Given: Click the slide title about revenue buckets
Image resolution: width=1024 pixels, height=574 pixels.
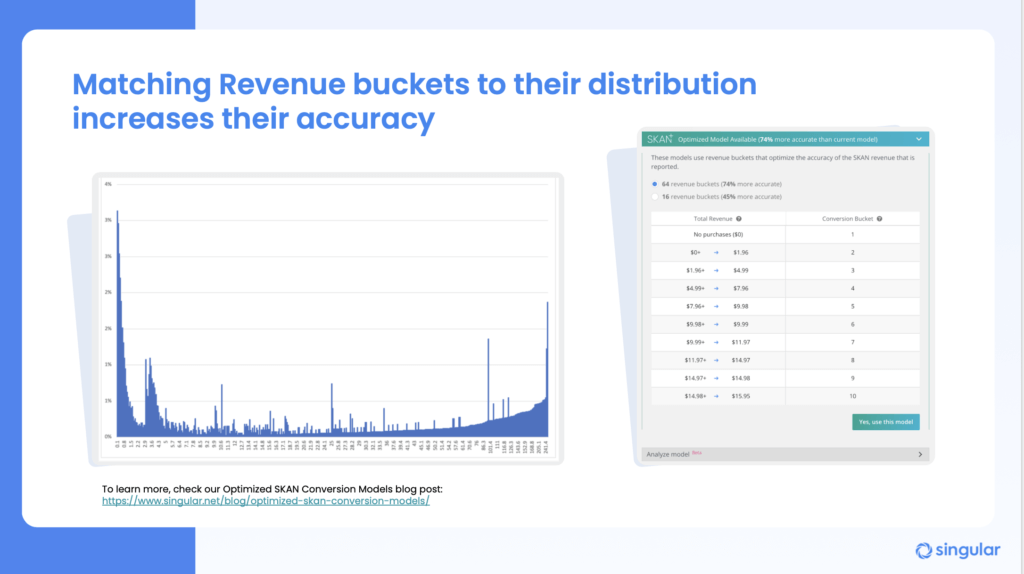Looking at the screenshot, I should coord(414,101).
